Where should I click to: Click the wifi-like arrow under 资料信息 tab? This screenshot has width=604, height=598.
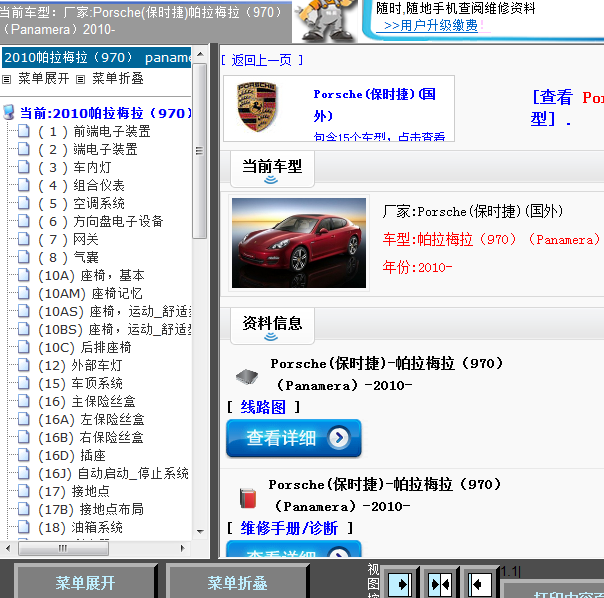pyautogui.click(x=271, y=336)
